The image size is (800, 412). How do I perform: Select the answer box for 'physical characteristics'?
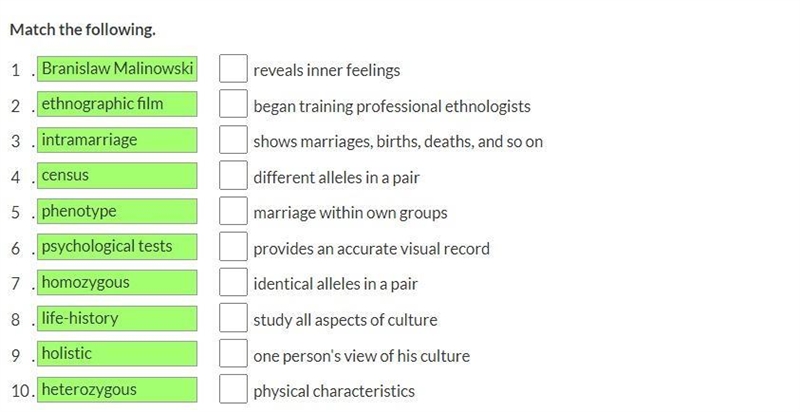(x=233, y=389)
